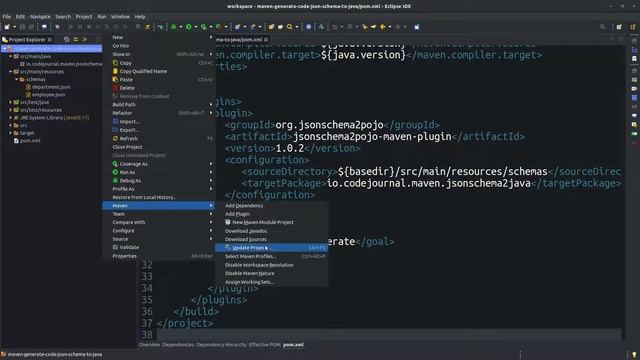The image size is (640, 360).
Task: Click the Open Type toolbar icon
Action: click(x=271, y=27)
